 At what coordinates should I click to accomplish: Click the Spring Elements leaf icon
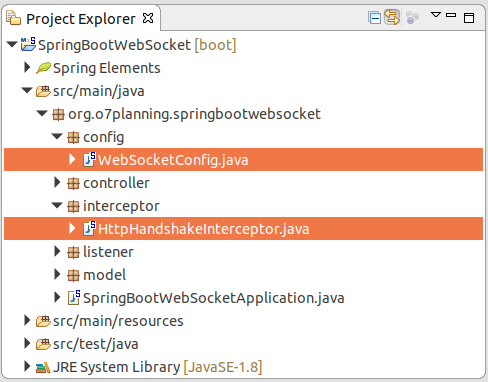click(x=43, y=68)
